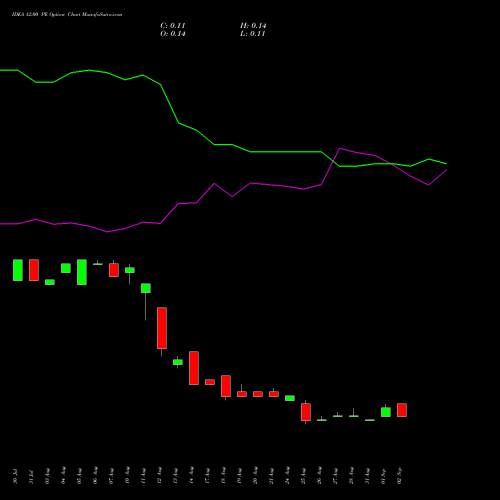Click the '25 Aug' date axis label

pos(303,476)
